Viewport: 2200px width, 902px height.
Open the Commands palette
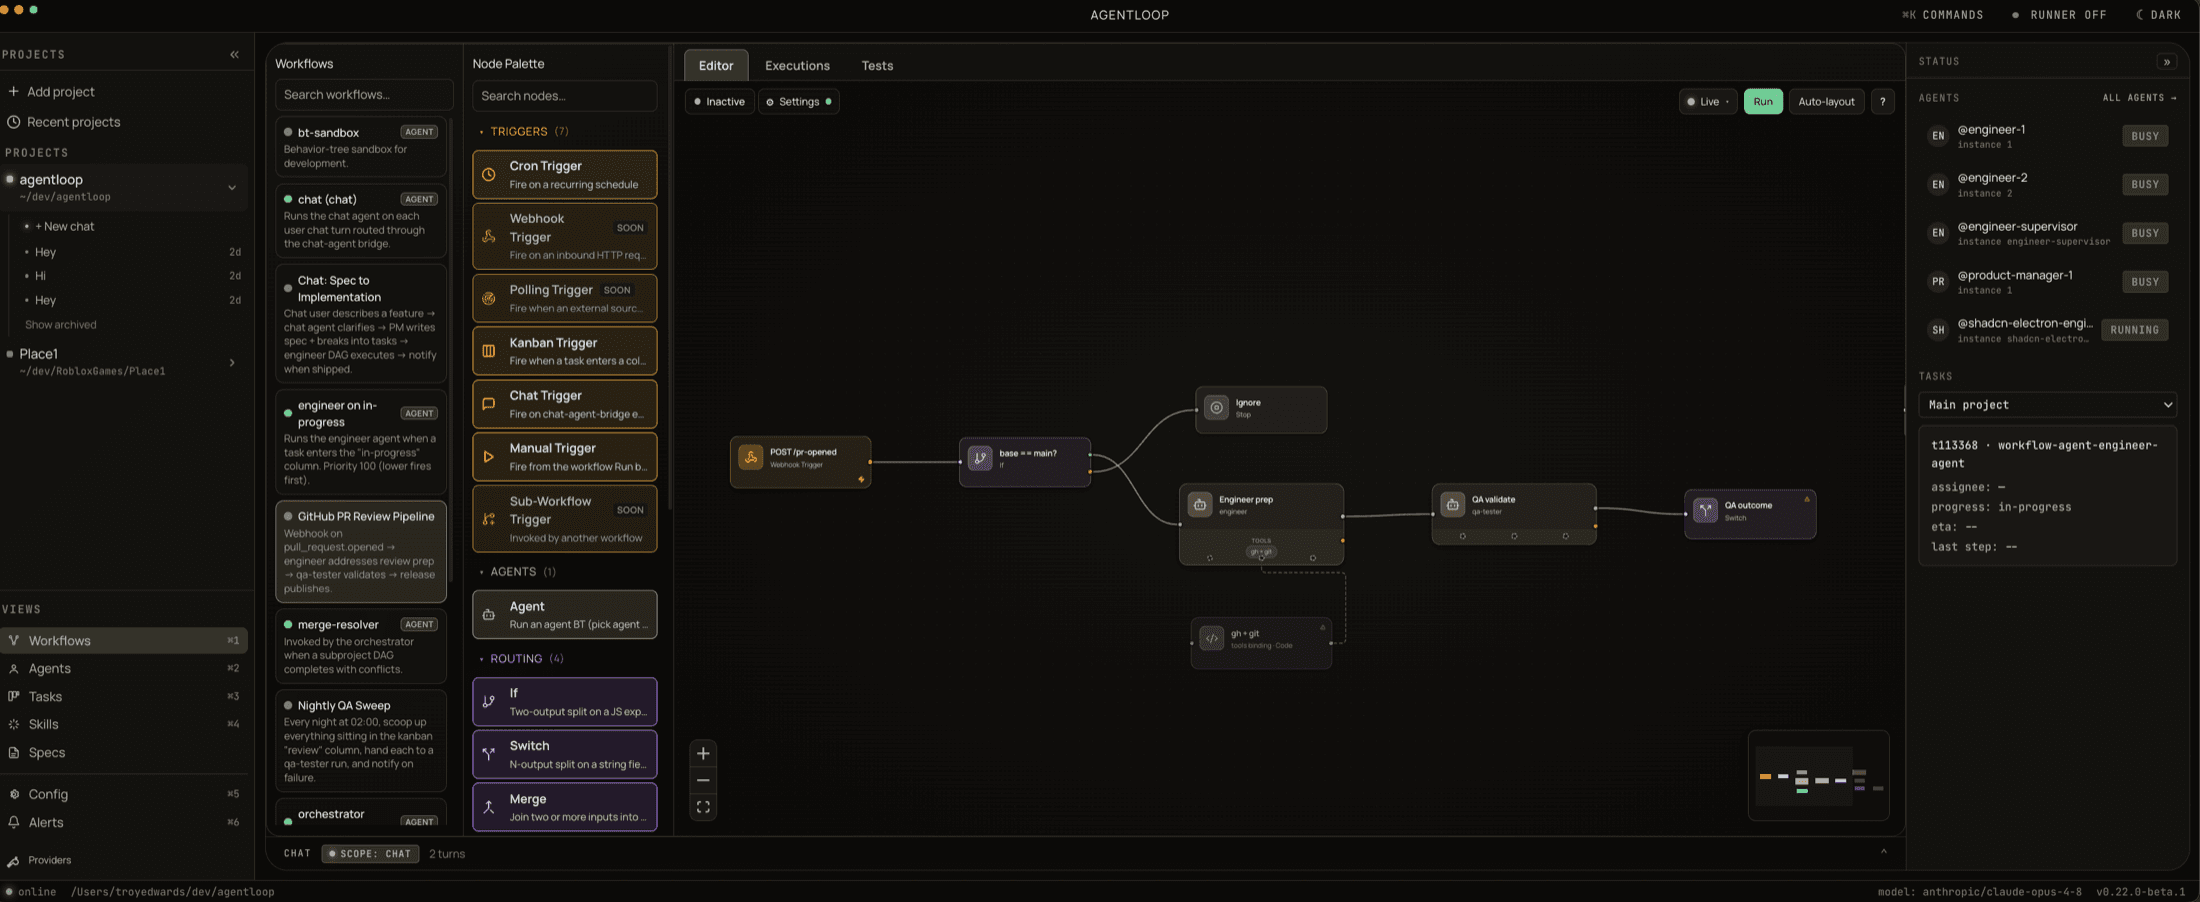pos(1943,15)
